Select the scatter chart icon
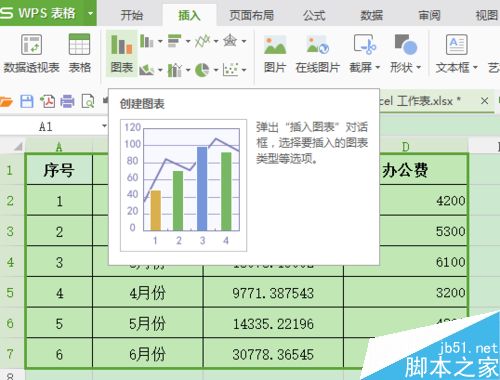 (230, 70)
